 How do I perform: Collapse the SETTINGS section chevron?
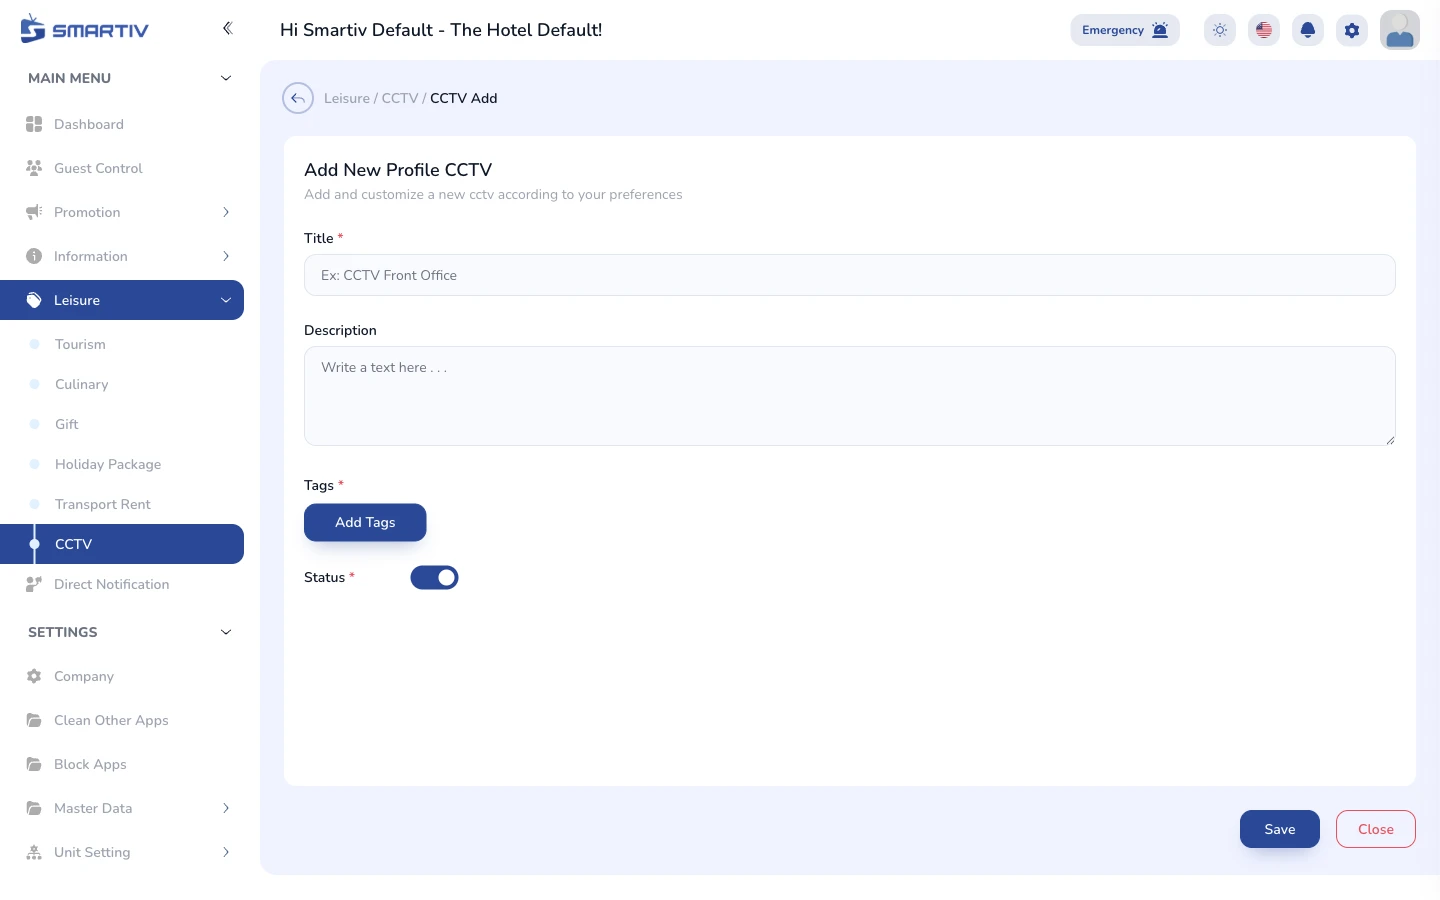click(x=226, y=632)
